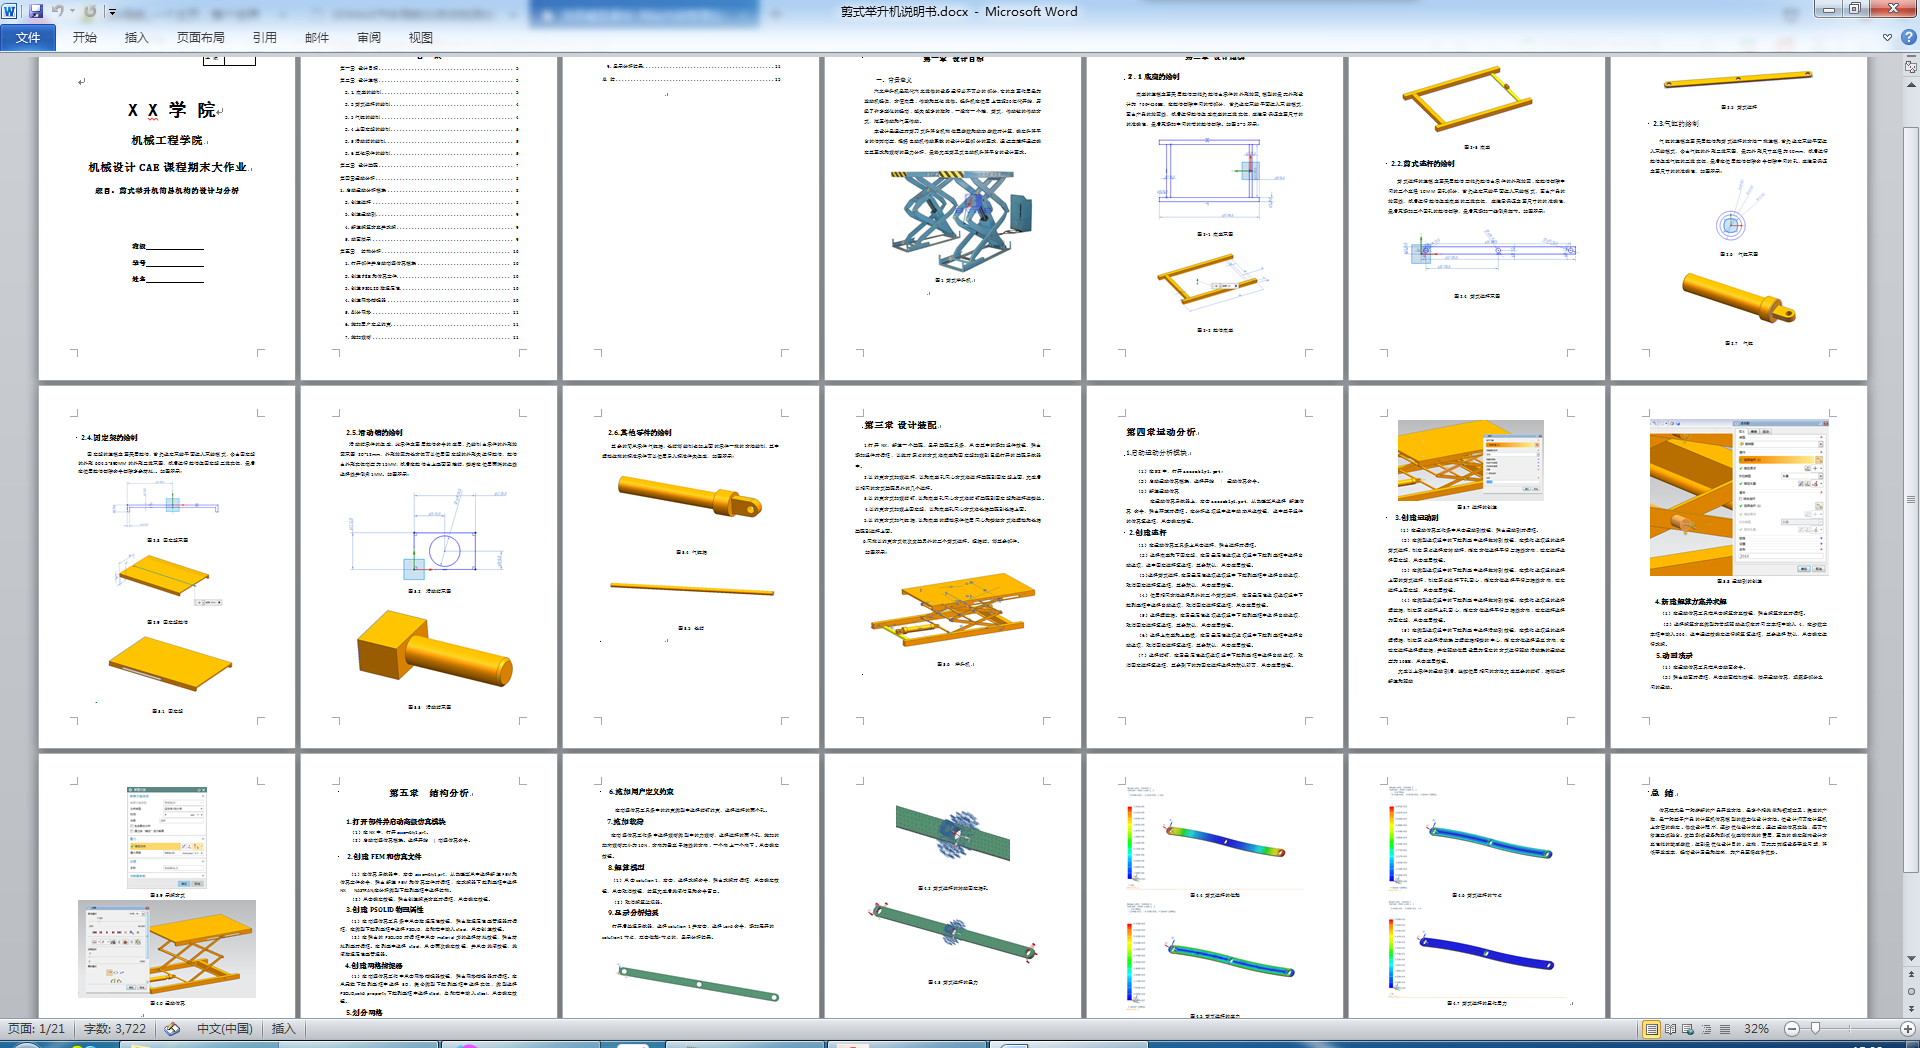
Task: Click the cover page text '机械工程学院'
Action: pyautogui.click(x=168, y=140)
